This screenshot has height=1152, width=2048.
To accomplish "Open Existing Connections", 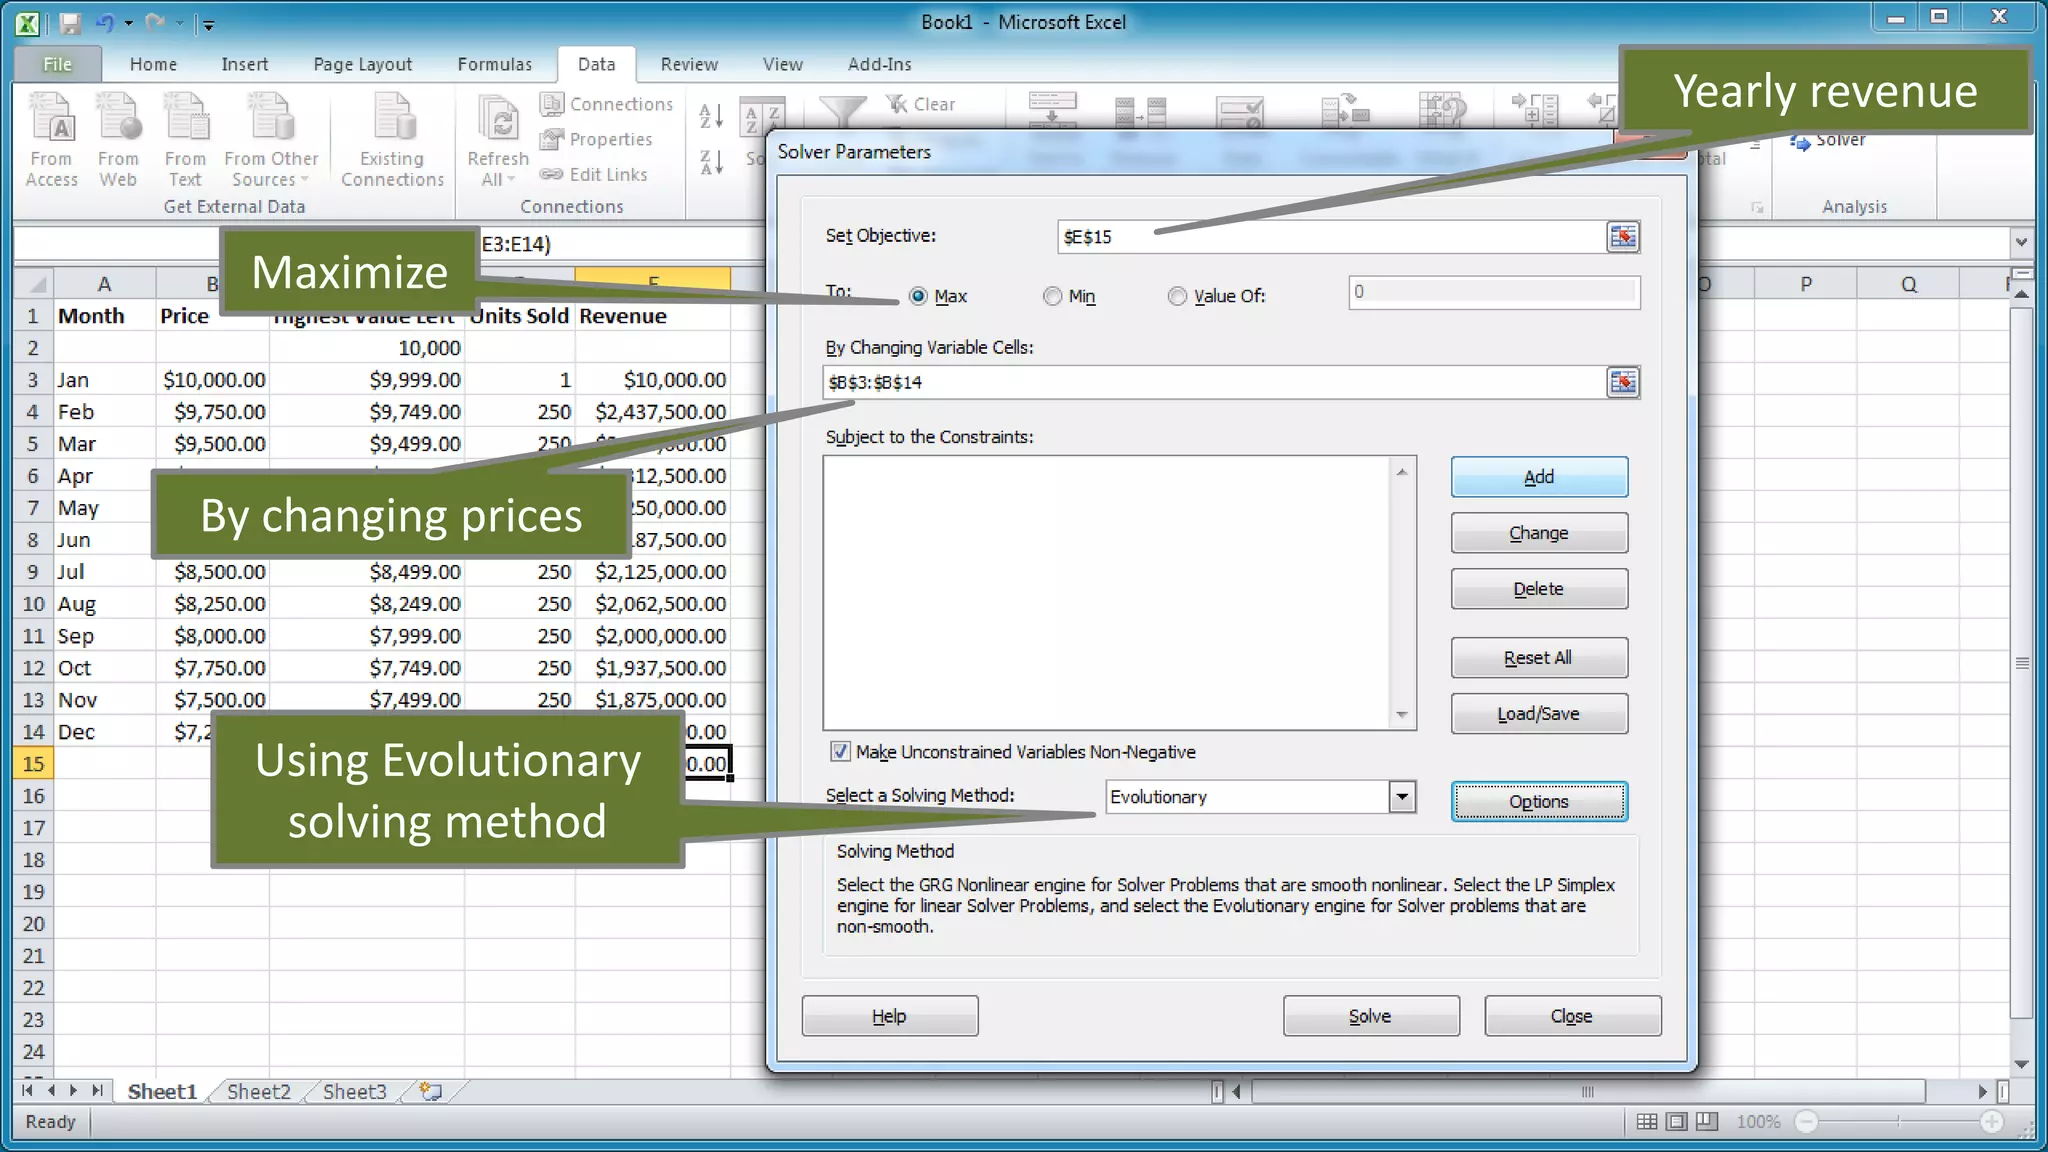I will click(x=392, y=139).
